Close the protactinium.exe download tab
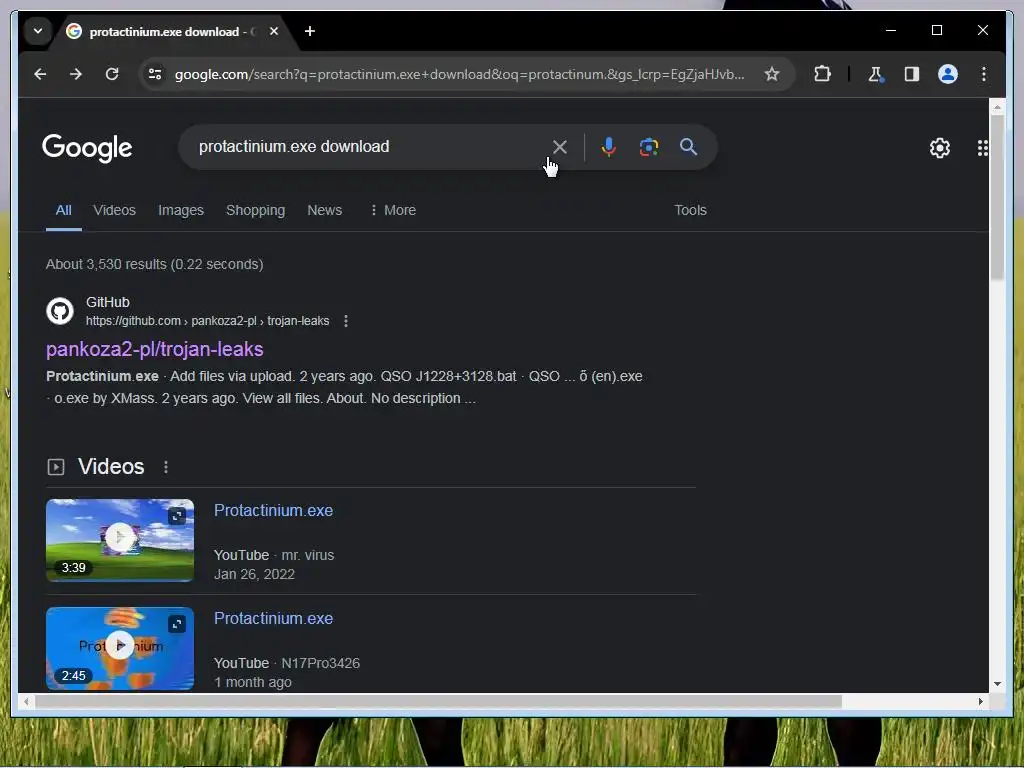 click(x=274, y=31)
